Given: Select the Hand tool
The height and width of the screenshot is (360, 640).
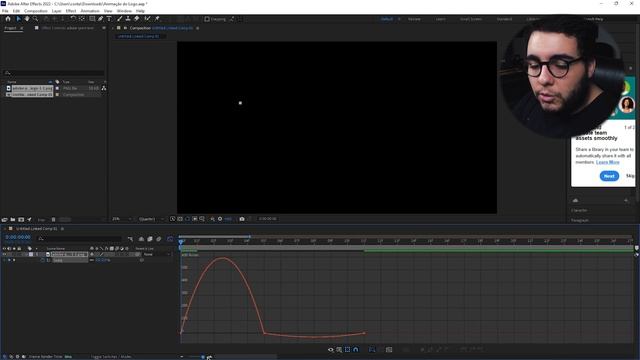Looking at the screenshot, I should (x=27, y=19).
